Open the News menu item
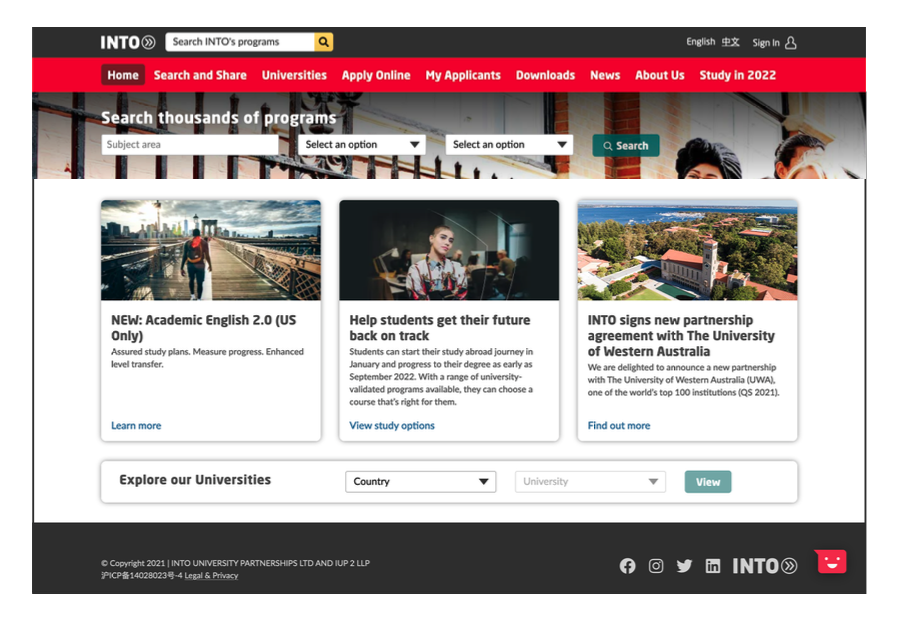The width and height of the screenshot is (903, 632). click(605, 75)
